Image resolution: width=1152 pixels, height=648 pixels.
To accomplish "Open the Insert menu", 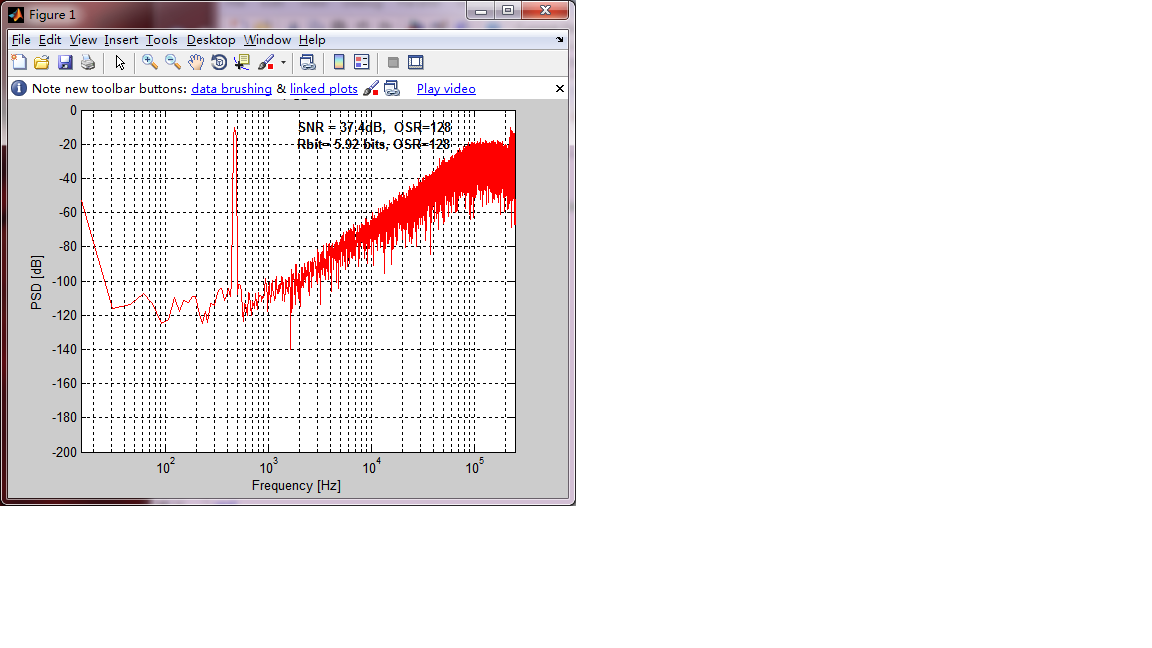I will pyautogui.click(x=120, y=40).
